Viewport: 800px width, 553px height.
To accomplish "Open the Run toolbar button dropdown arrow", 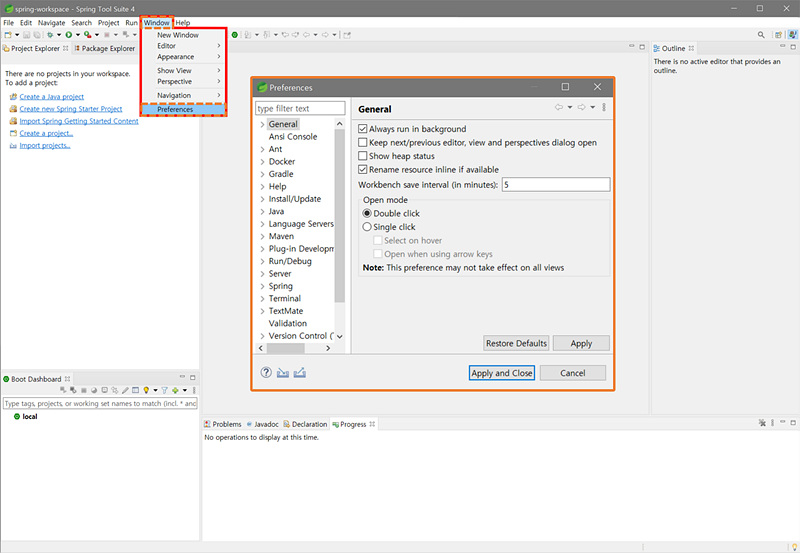I will pos(78,35).
